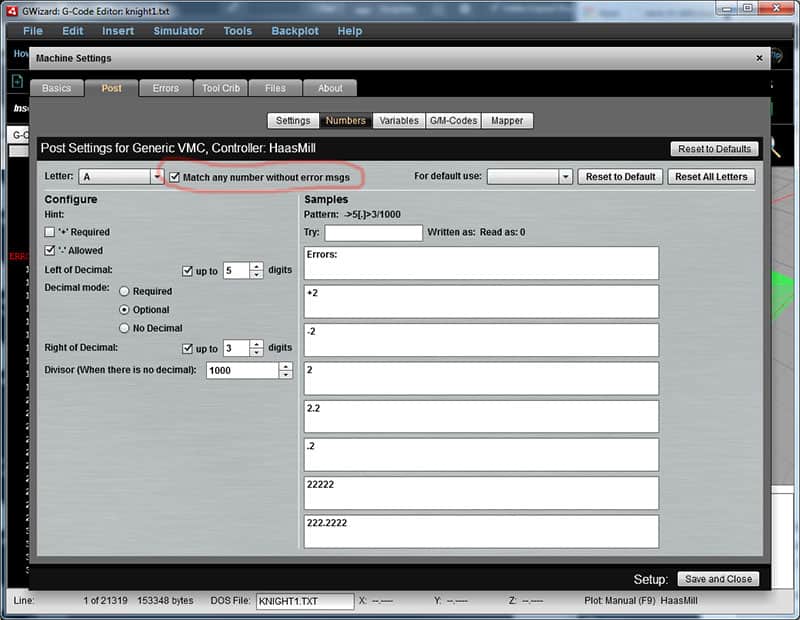The height and width of the screenshot is (620, 800).
Task: Click Save and Close
Action: point(717,578)
